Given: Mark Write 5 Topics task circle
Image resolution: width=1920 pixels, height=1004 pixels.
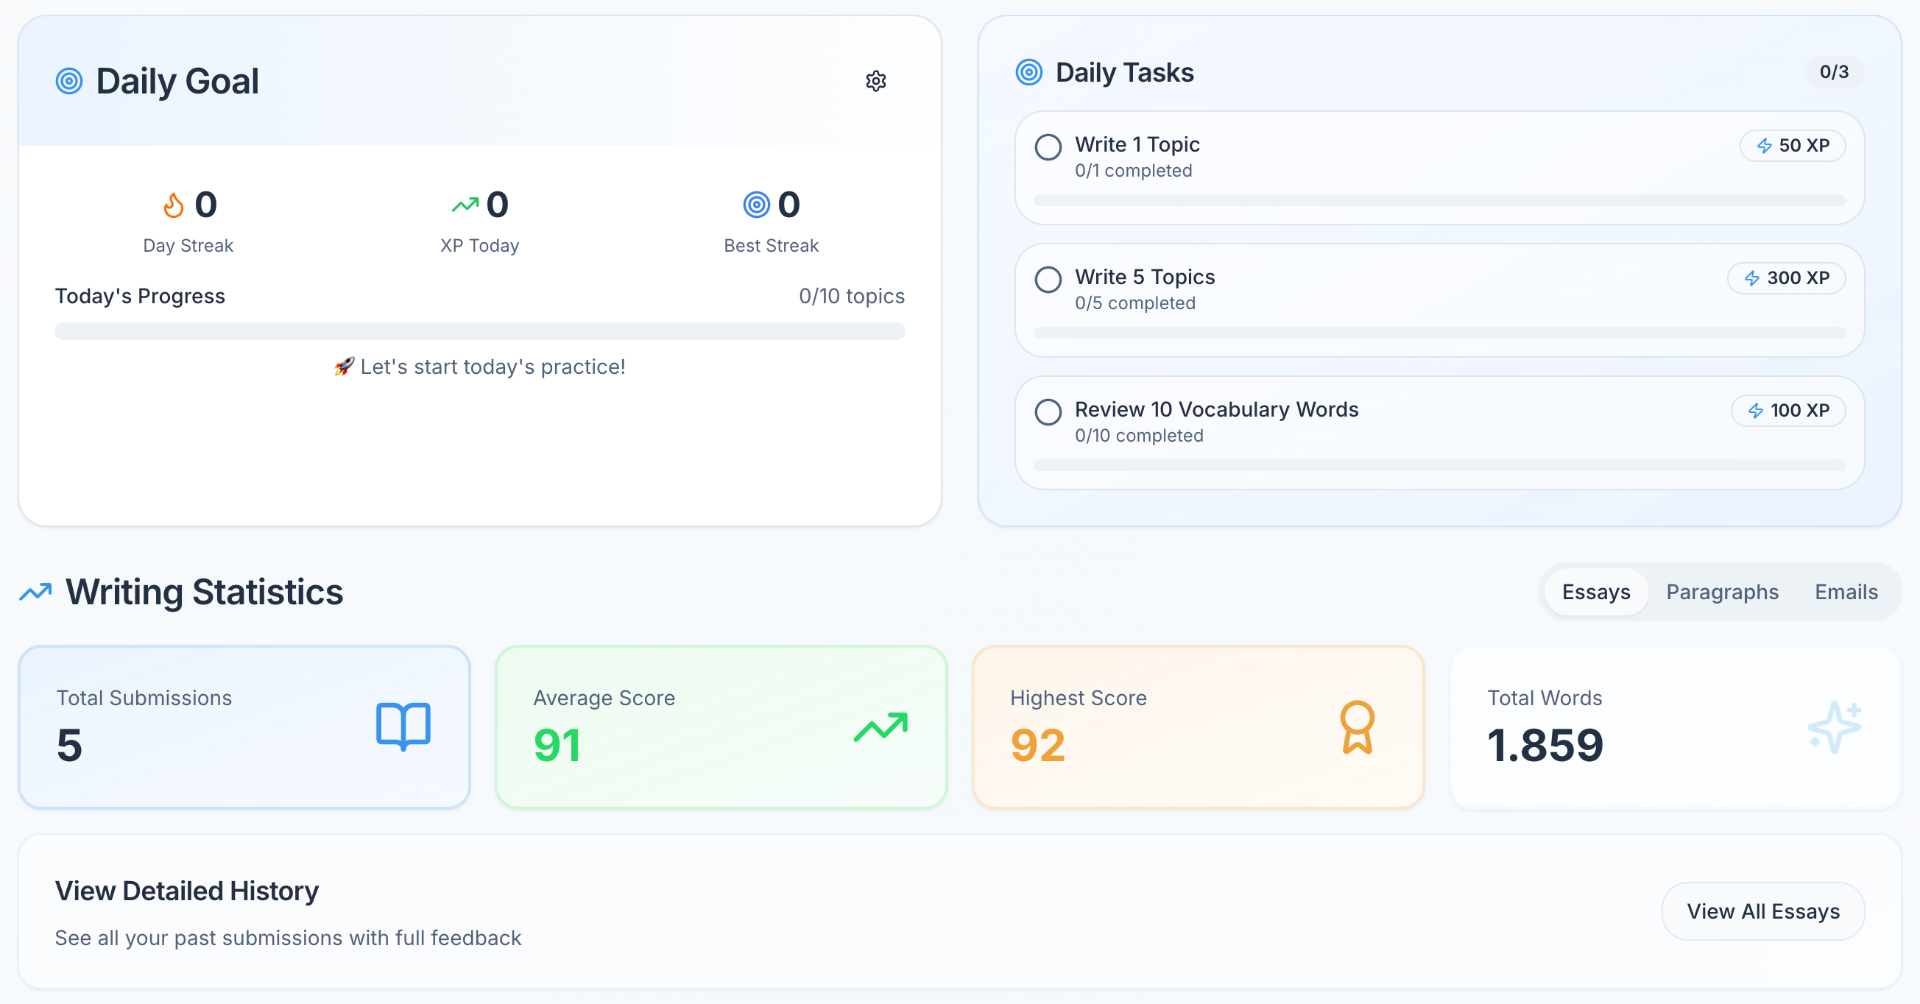Looking at the screenshot, I should click(x=1048, y=279).
